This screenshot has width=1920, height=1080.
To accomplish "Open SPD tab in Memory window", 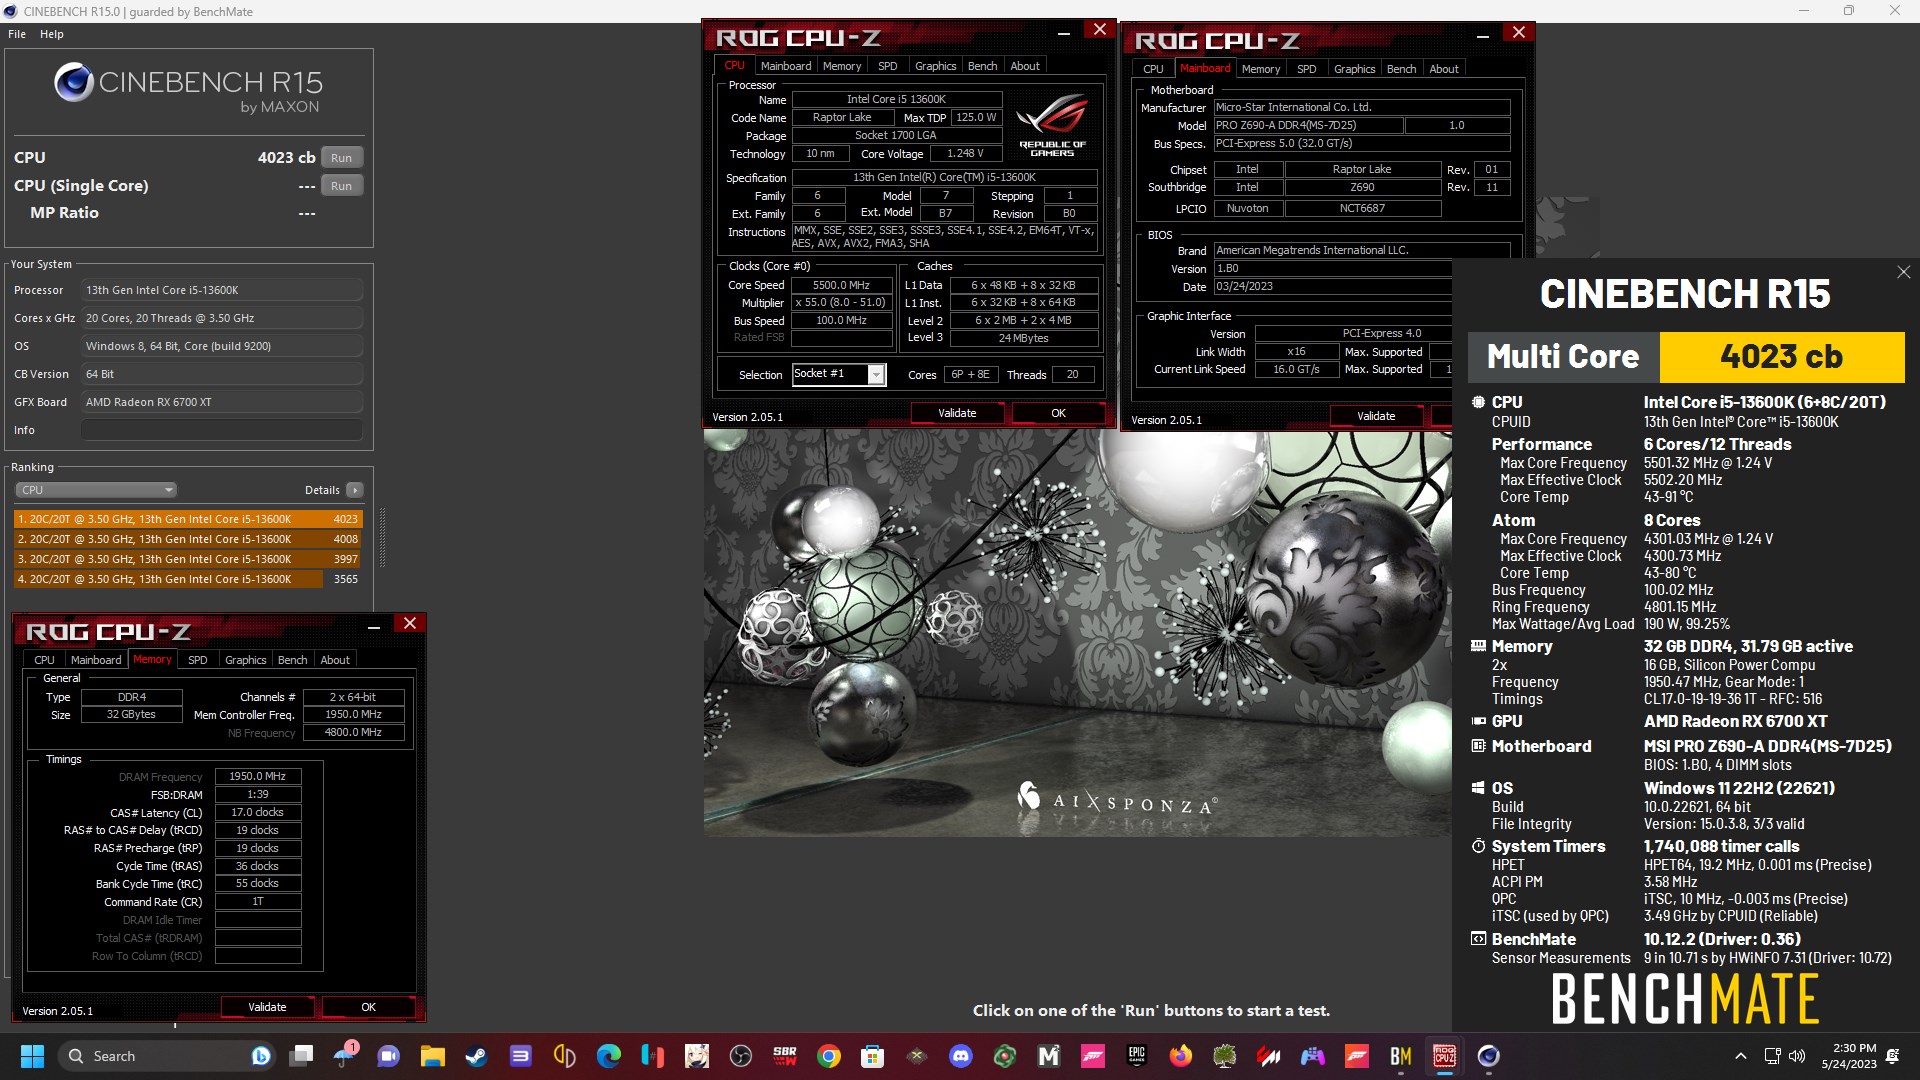I will (198, 660).
